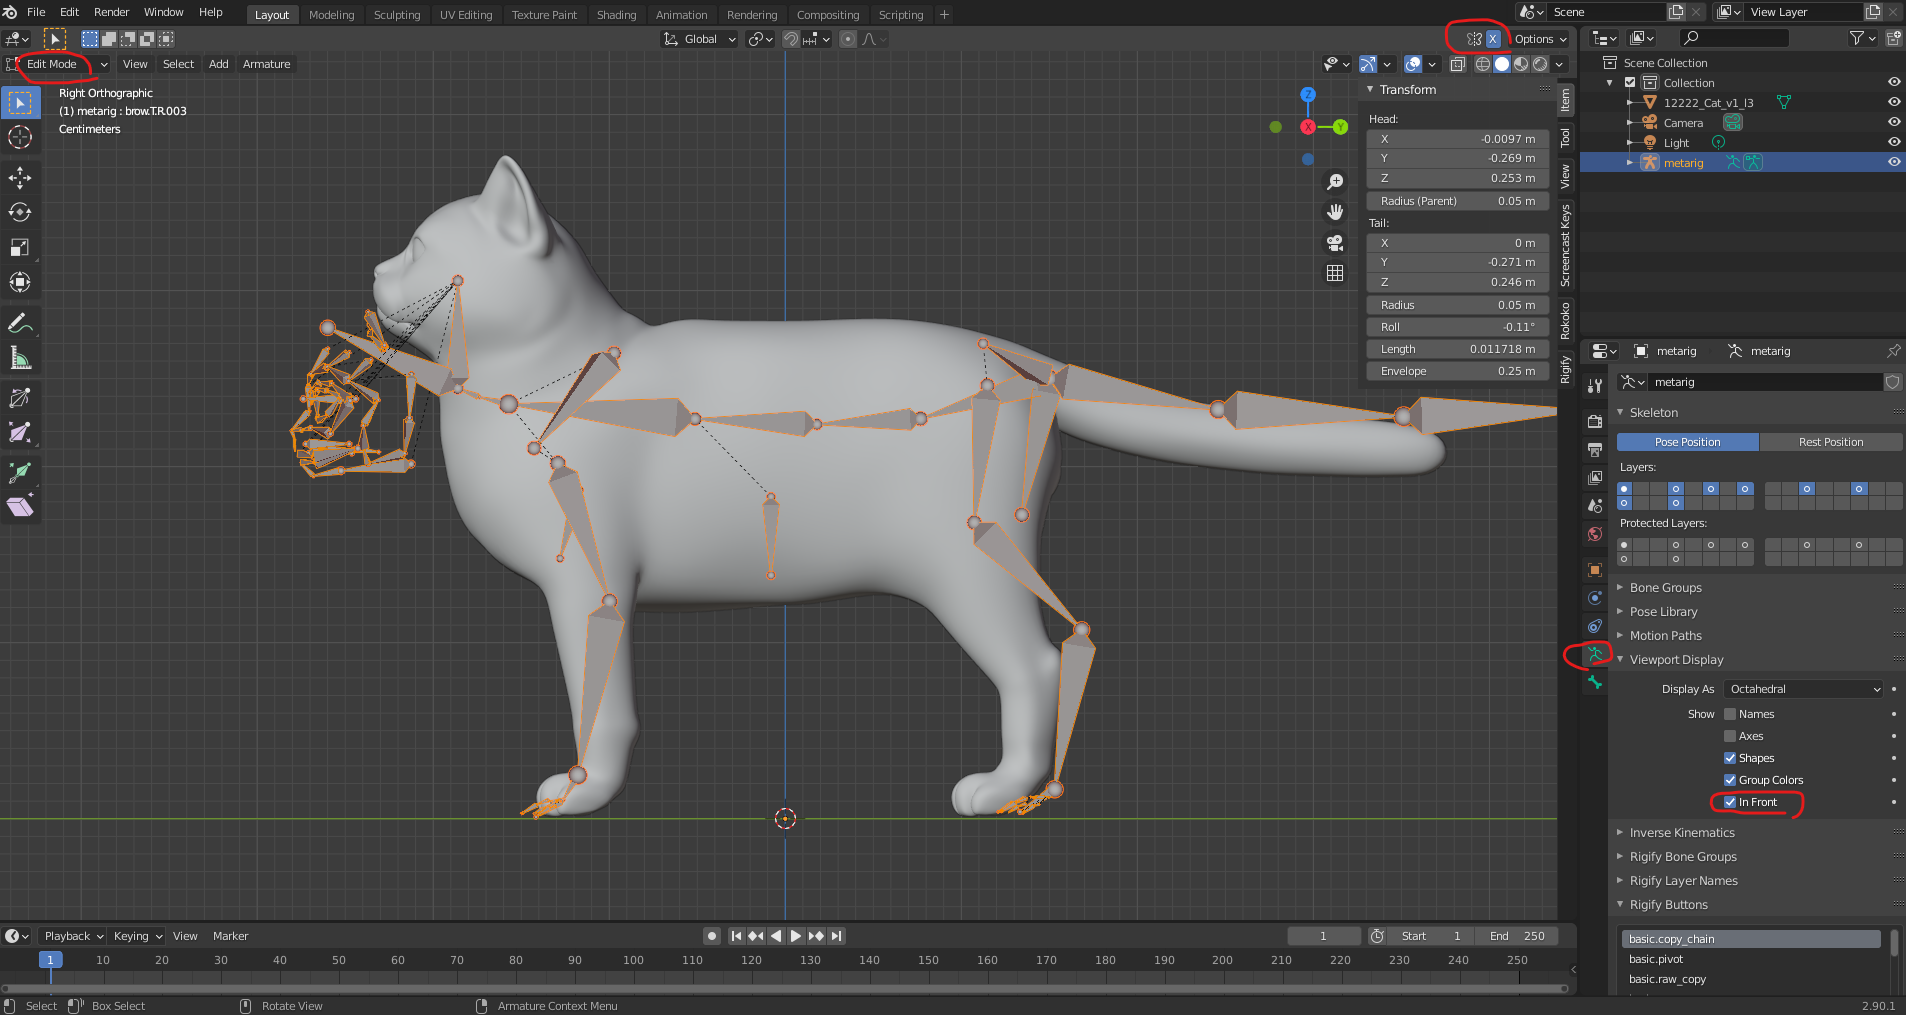Viewport: 1906px width, 1015px height.
Task: Activate the Move tool
Action: click(x=20, y=178)
